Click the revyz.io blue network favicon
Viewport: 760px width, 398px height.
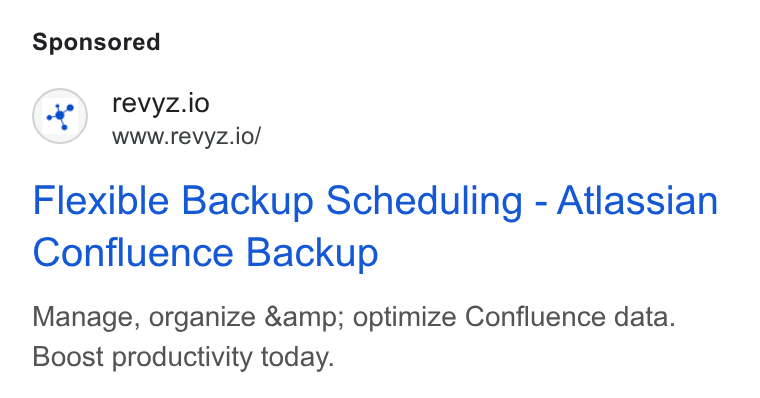click(60, 116)
